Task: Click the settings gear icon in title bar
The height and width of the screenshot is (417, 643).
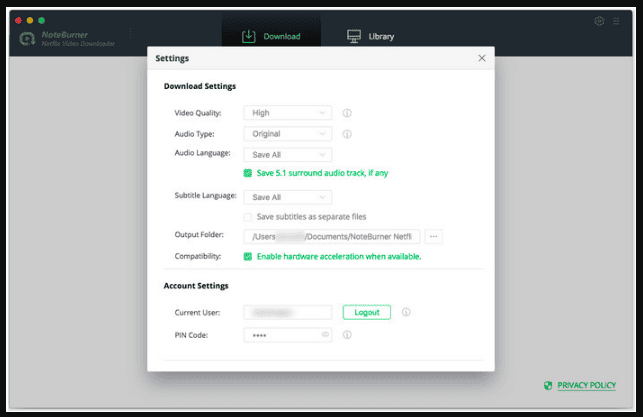Action: (599, 21)
